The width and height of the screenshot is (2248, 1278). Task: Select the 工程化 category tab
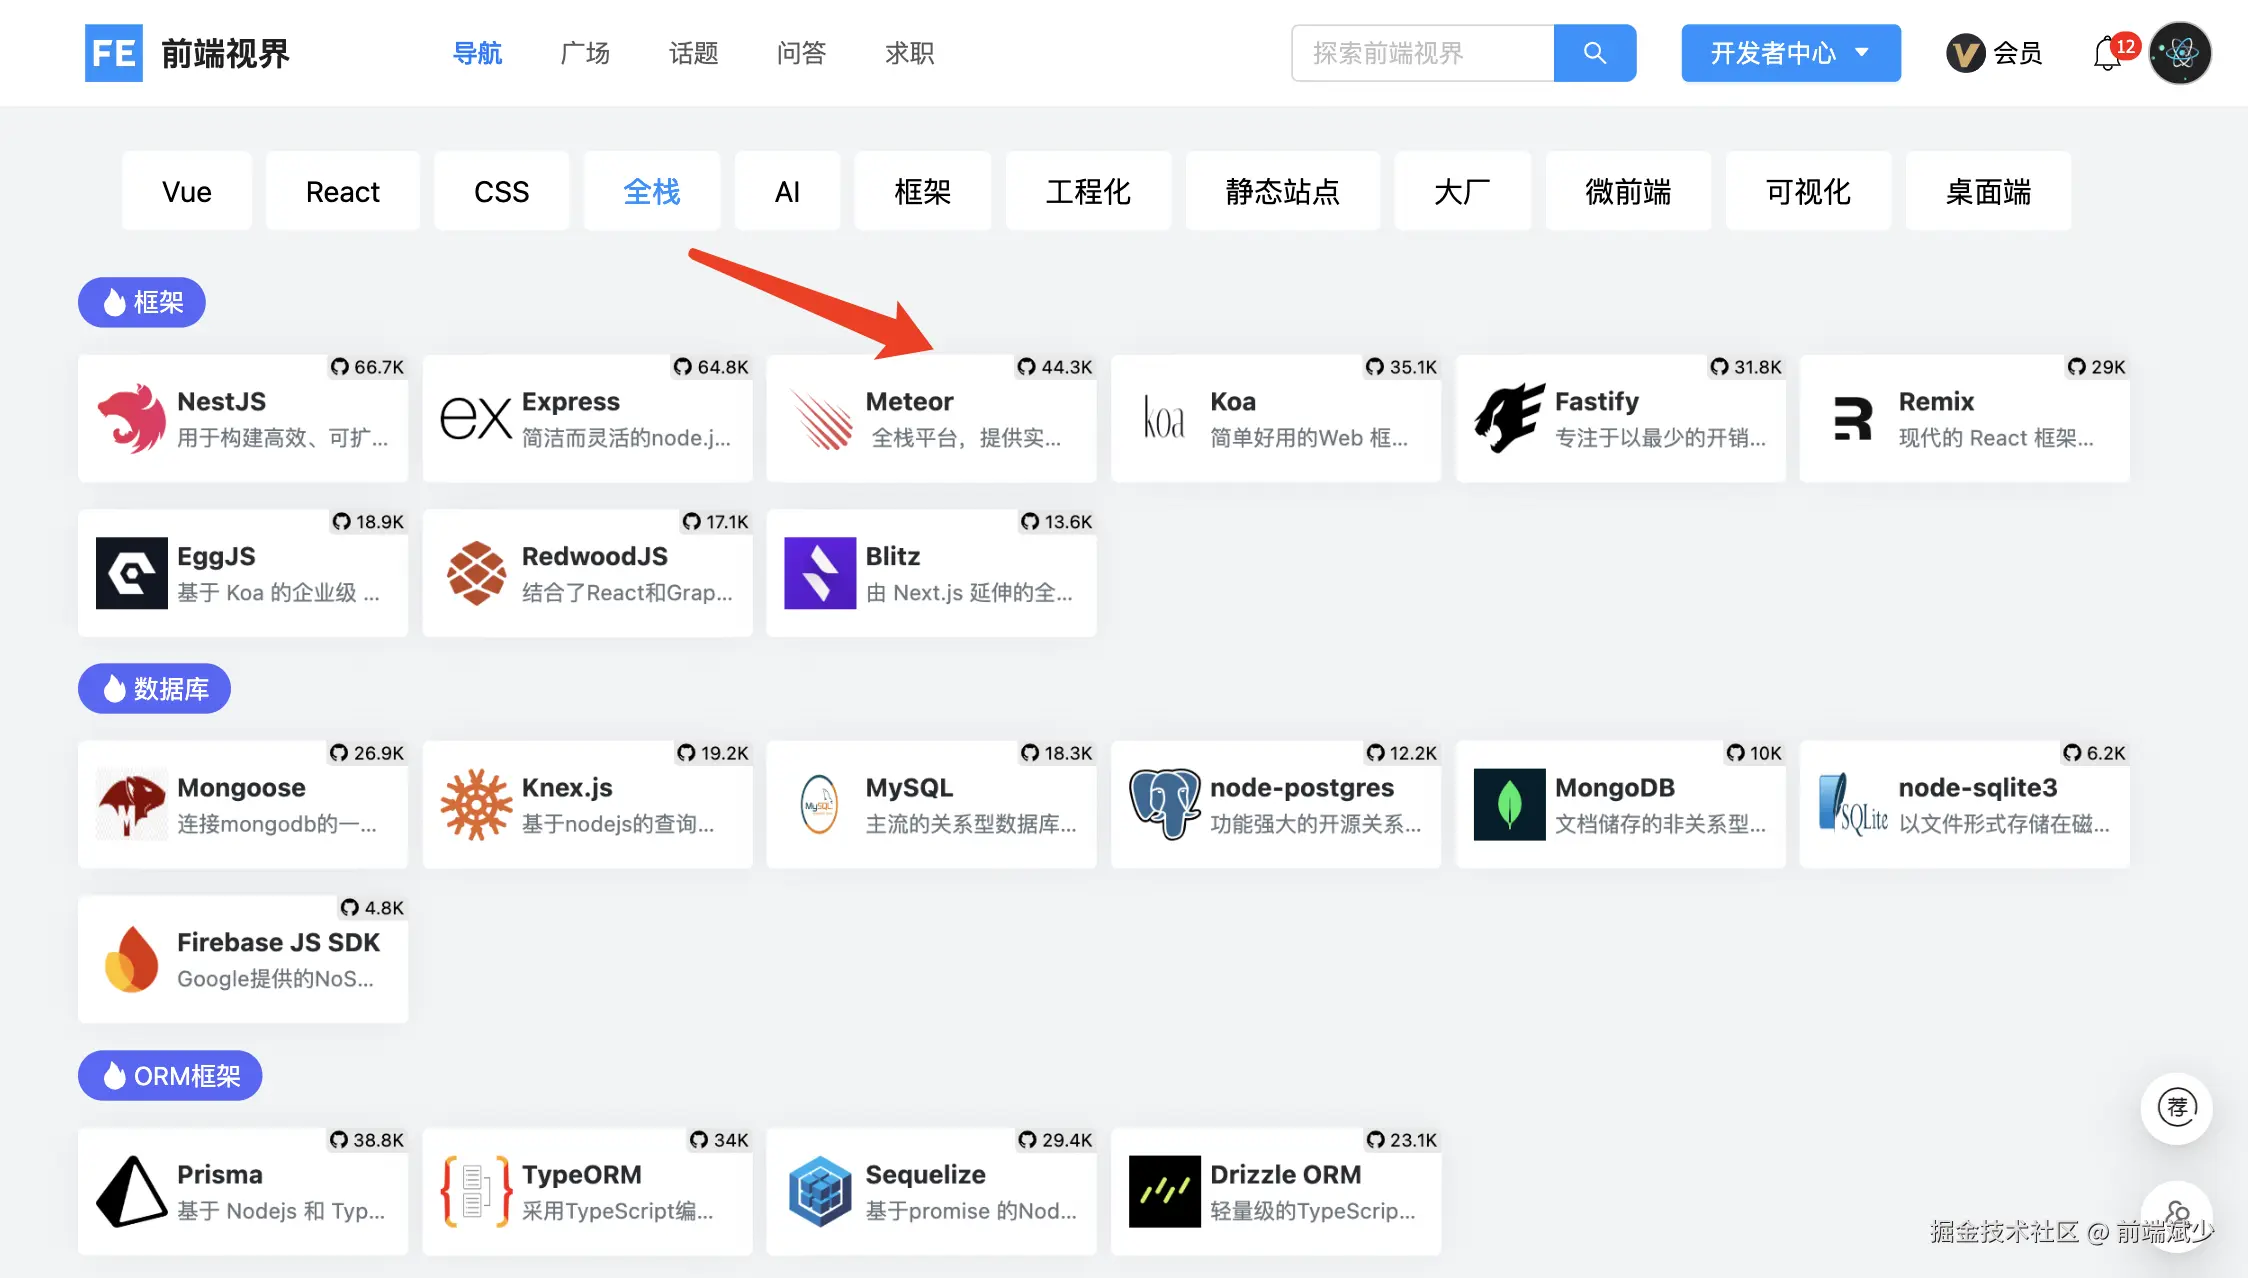tap(1088, 191)
